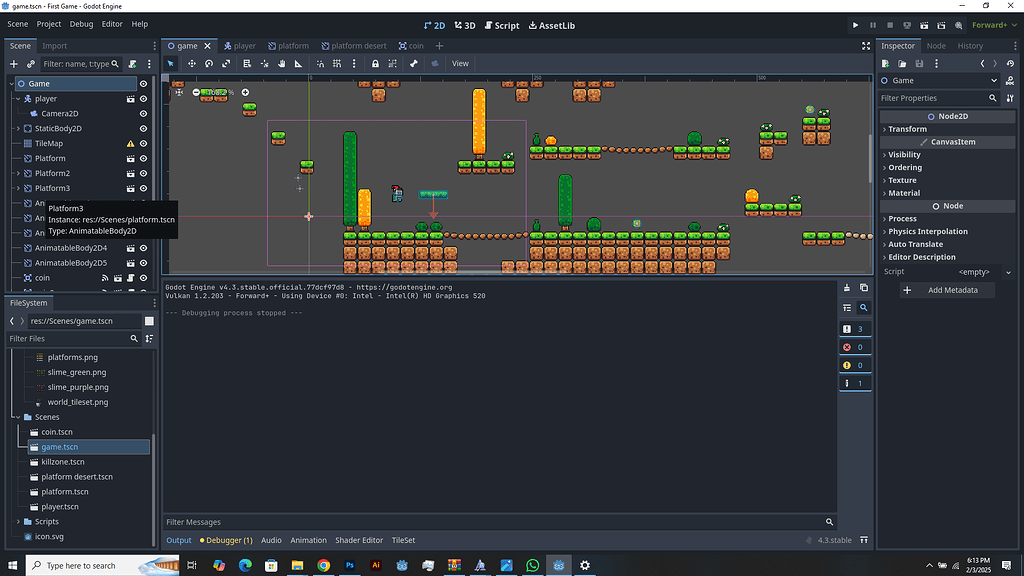
Task: Open documentation for Game node icon
Action: coord(1010,80)
